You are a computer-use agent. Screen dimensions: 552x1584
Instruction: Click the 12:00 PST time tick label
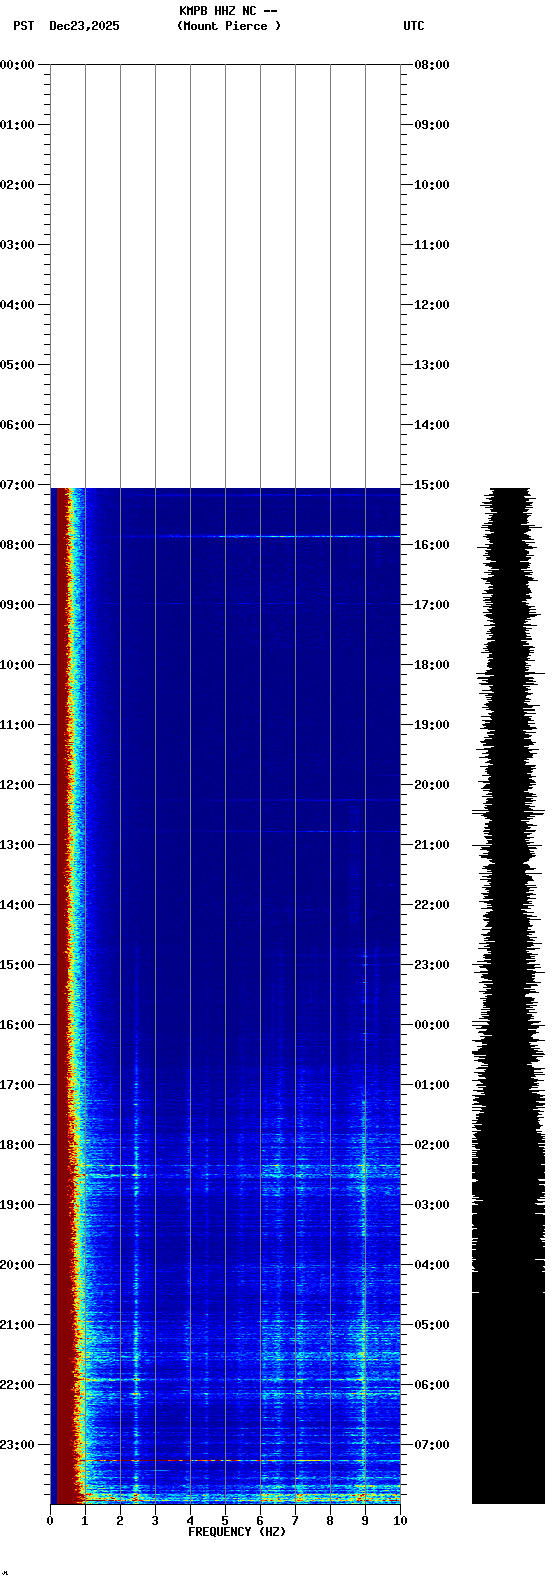(x=18, y=785)
